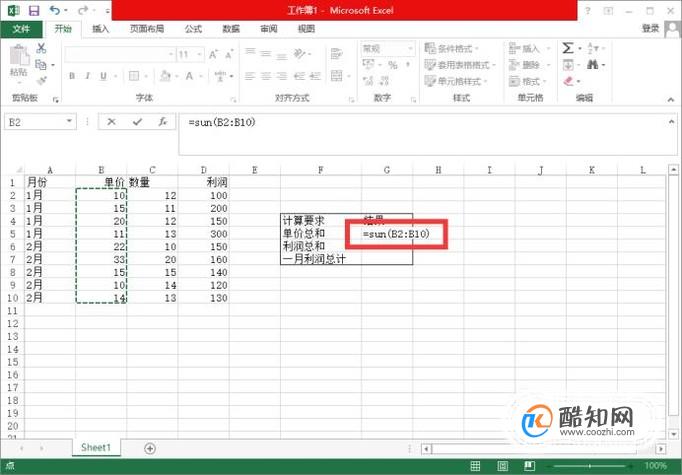The width and height of the screenshot is (682, 475).
Task: Toggle Align Right button
Action: click(281, 76)
